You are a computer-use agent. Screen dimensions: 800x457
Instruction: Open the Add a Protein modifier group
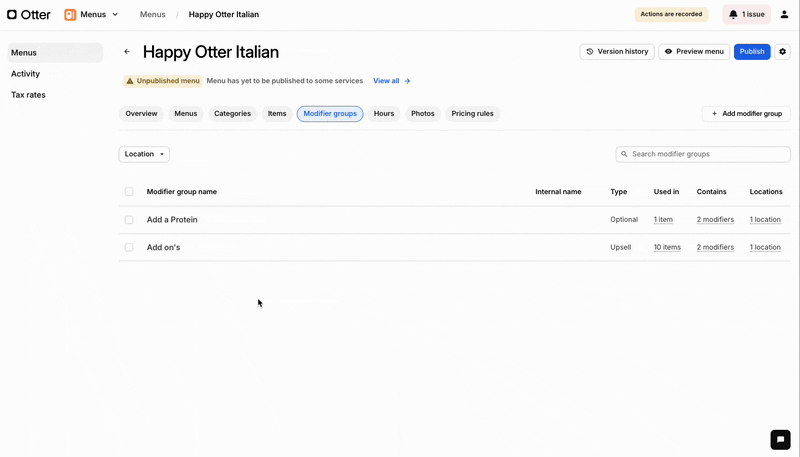[x=172, y=220]
